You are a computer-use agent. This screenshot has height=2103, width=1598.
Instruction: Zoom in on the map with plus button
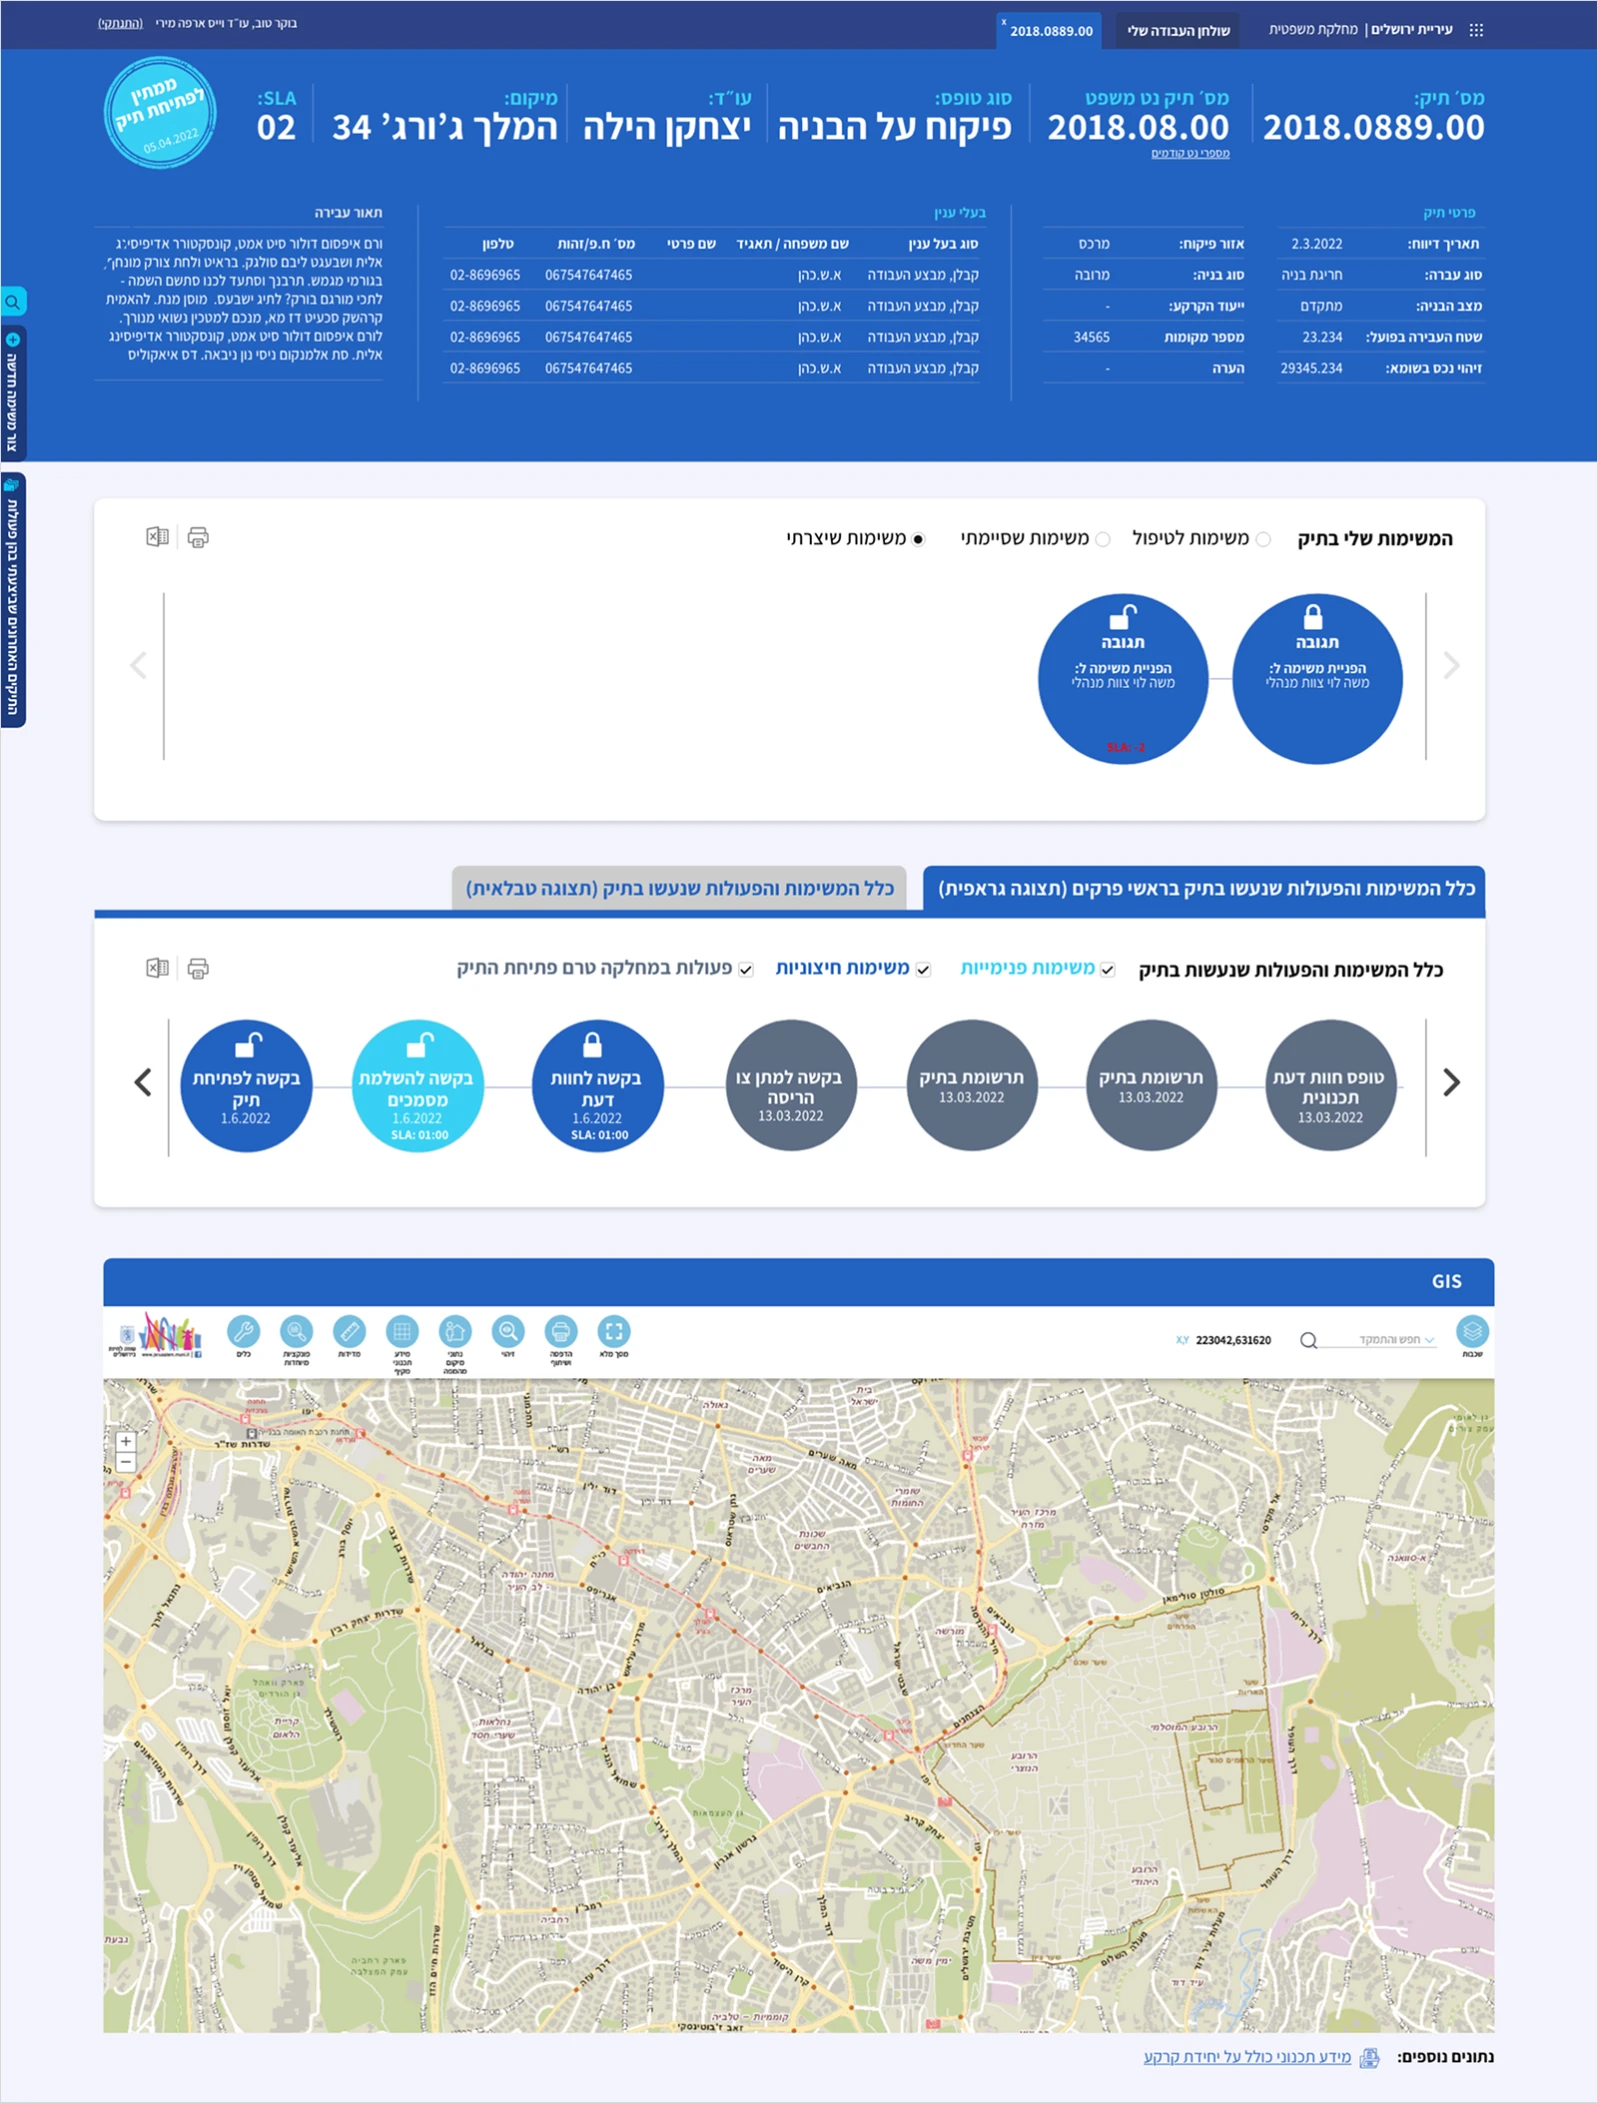click(x=126, y=1441)
